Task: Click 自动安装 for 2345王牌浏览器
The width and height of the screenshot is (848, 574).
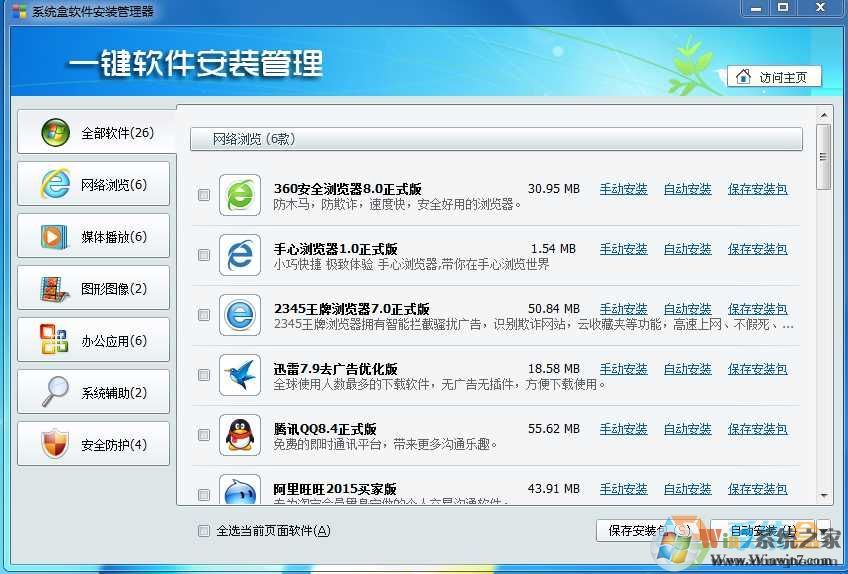Action: [x=687, y=309]
